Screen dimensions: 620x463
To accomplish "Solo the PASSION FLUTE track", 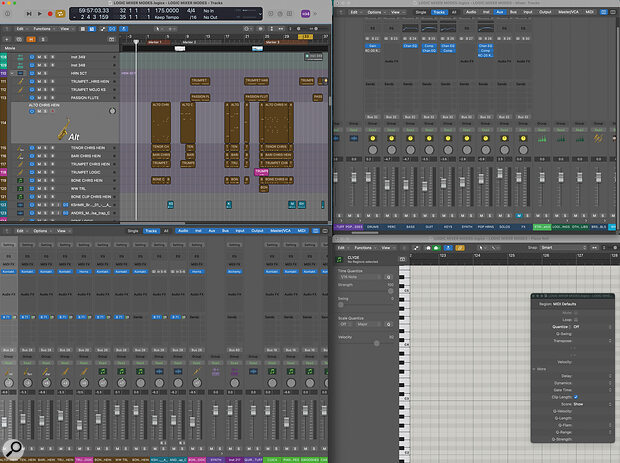I will [45, 98].
